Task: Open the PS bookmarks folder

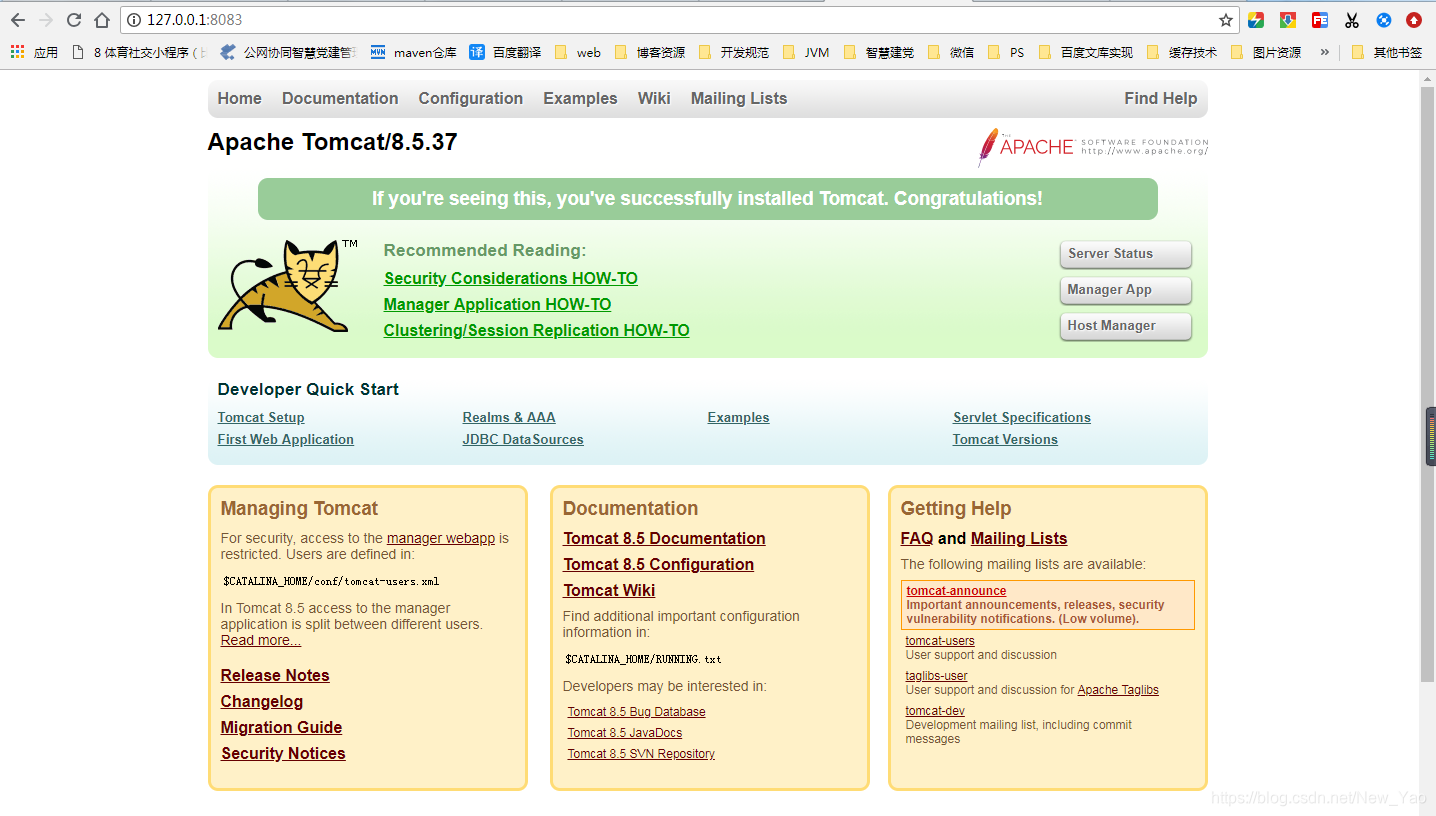Action: click(1006, 52)
